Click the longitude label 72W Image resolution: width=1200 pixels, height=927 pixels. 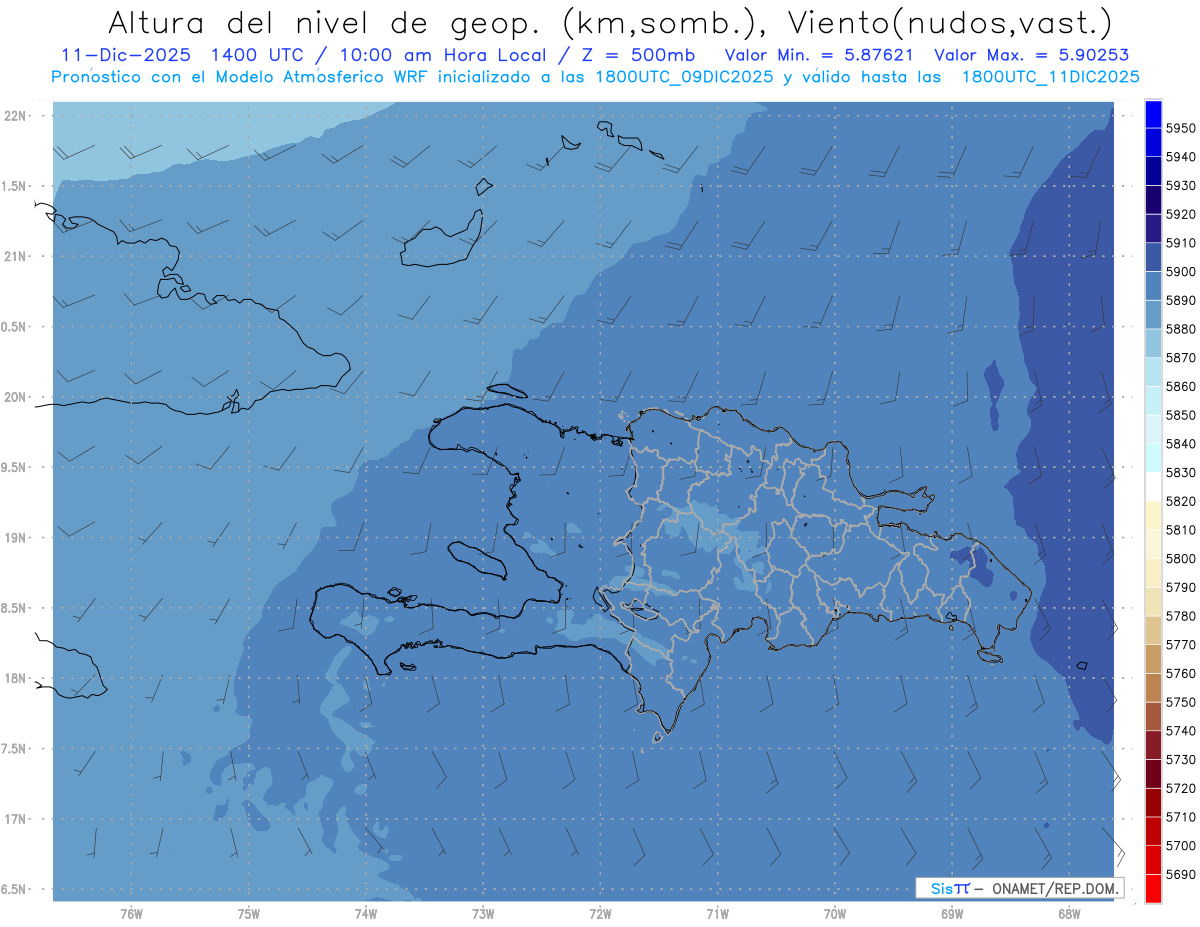(600, 914)
